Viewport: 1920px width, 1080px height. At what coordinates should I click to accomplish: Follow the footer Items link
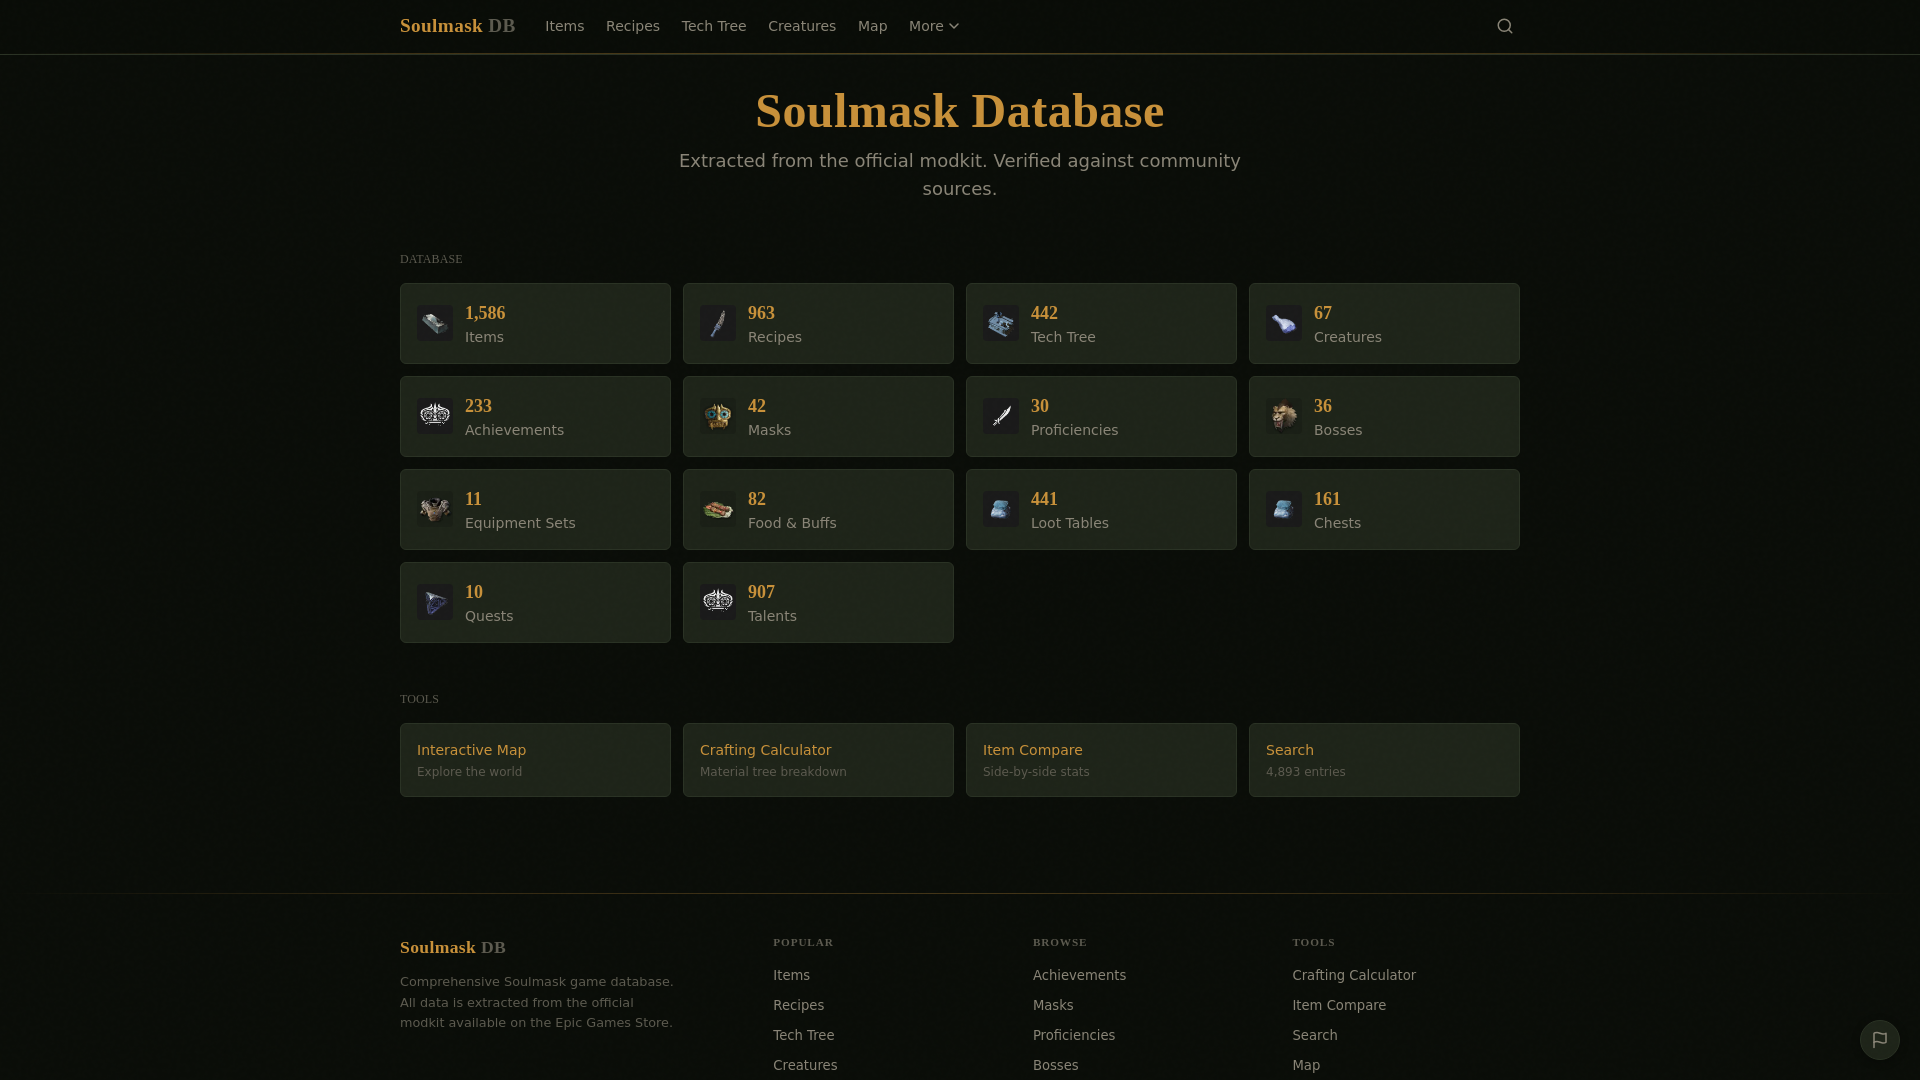791,975
